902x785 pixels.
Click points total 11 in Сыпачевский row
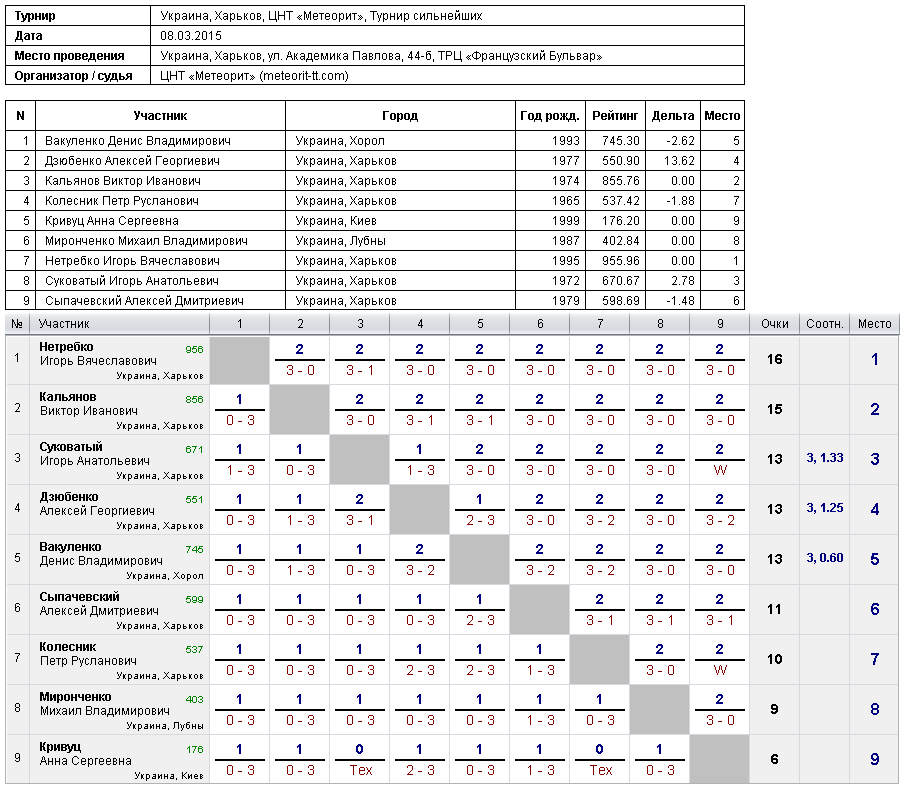[x=774, y=610]
